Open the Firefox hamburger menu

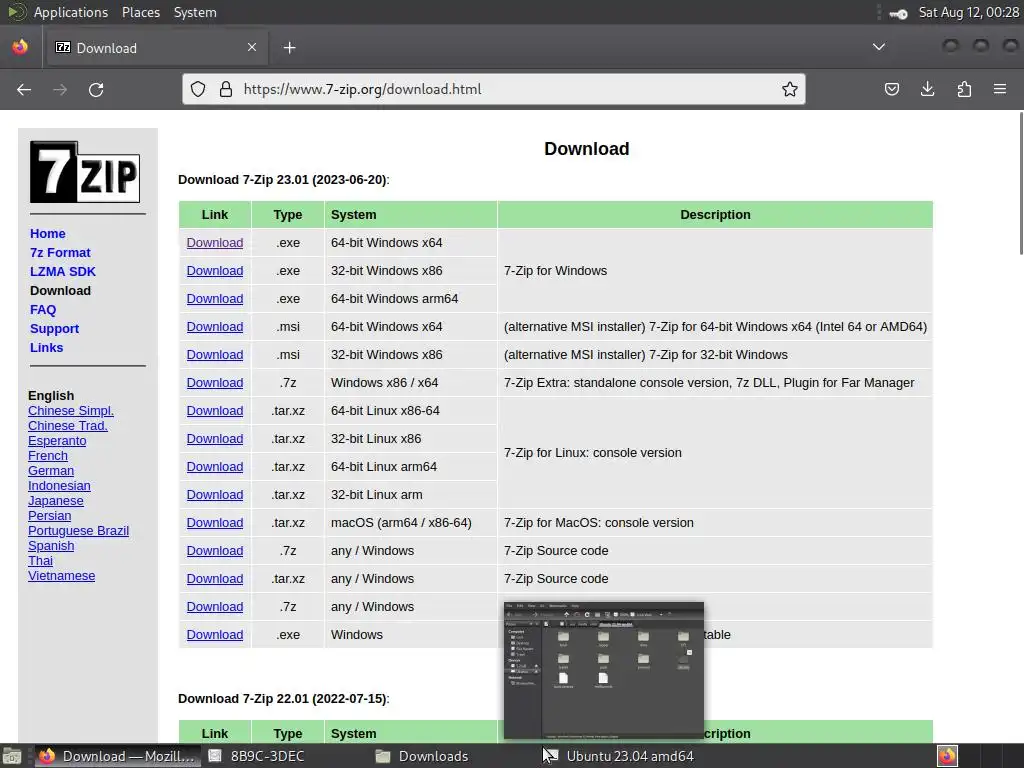click(1000, 89)
